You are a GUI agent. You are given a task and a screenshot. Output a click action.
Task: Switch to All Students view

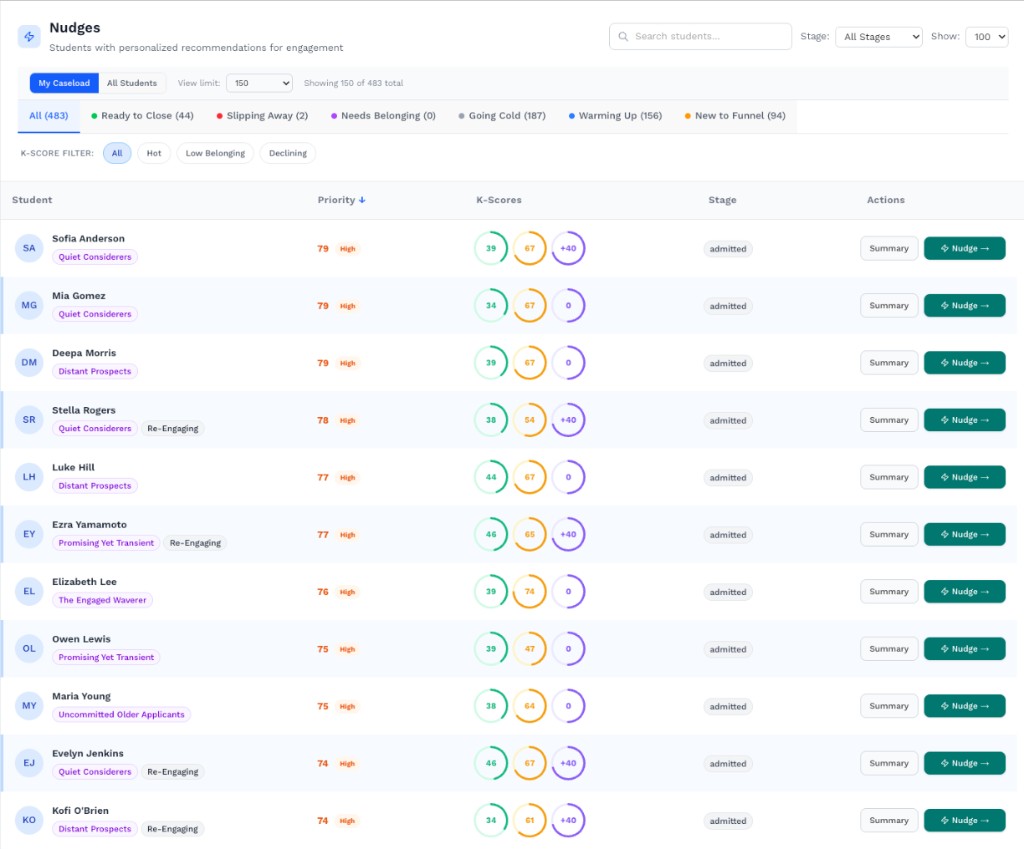tap(132, 83)
